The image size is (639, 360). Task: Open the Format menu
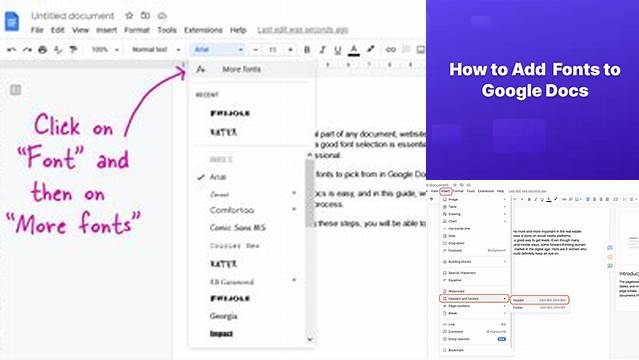pyautogui.click(x=137, y=30)
